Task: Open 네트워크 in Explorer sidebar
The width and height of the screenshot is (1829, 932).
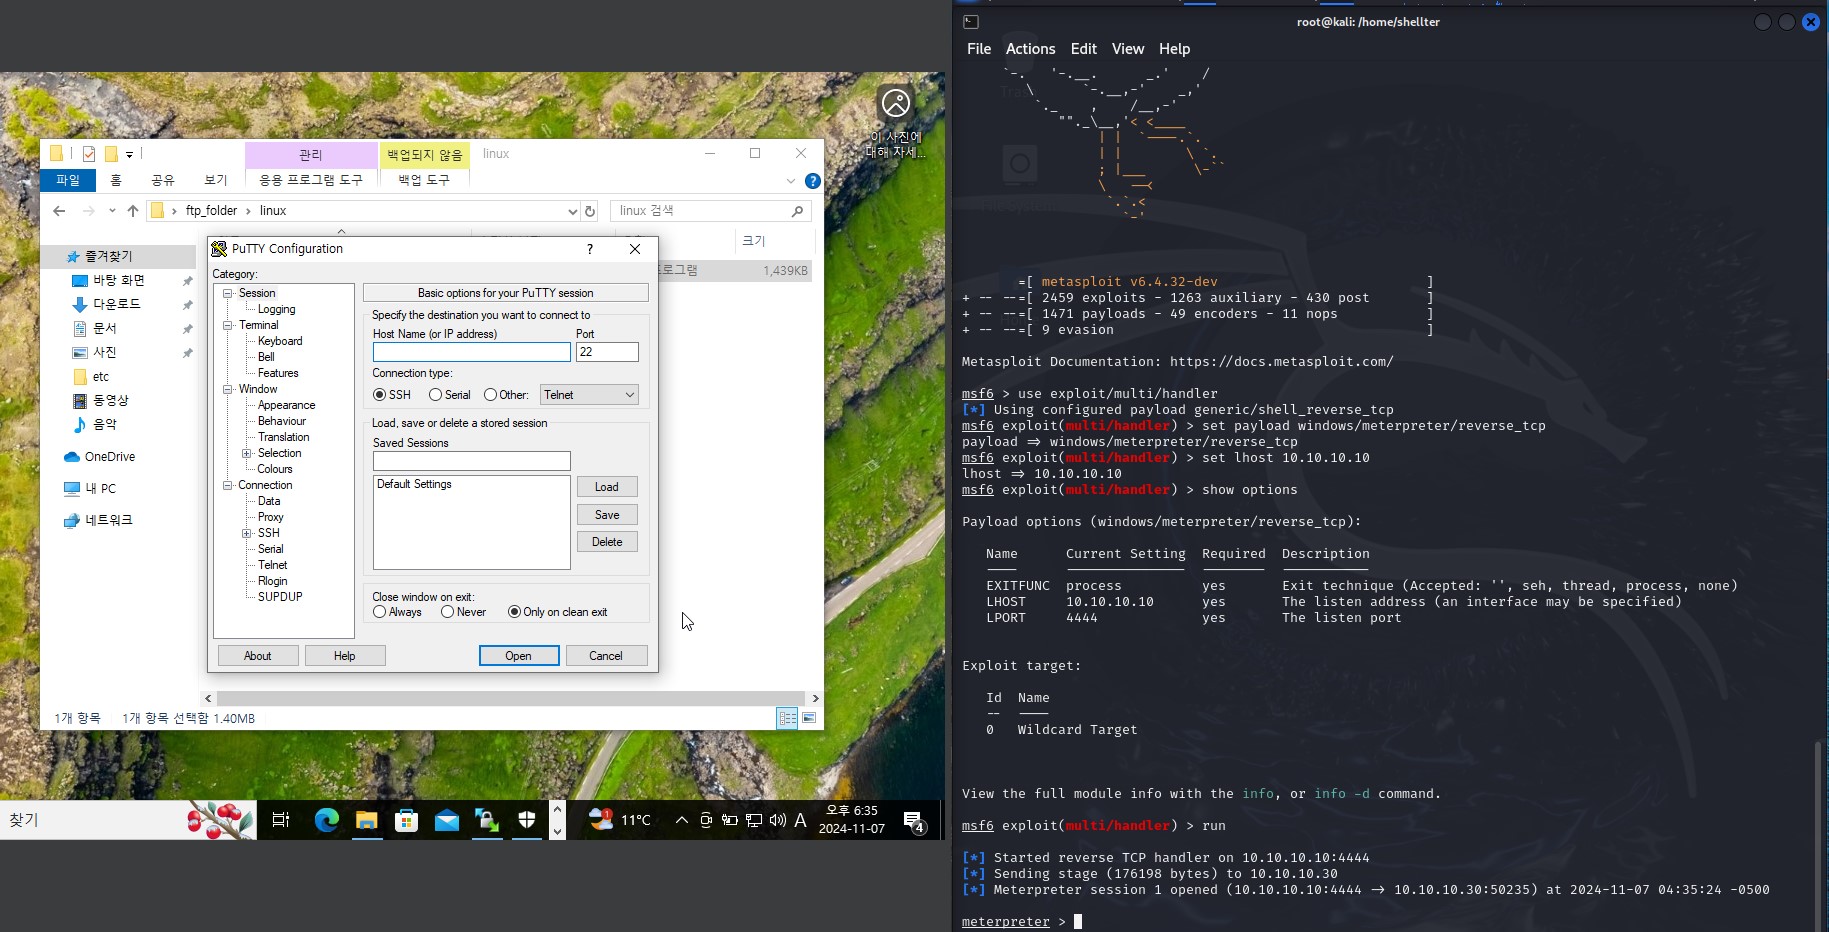Action: (108, 520)
